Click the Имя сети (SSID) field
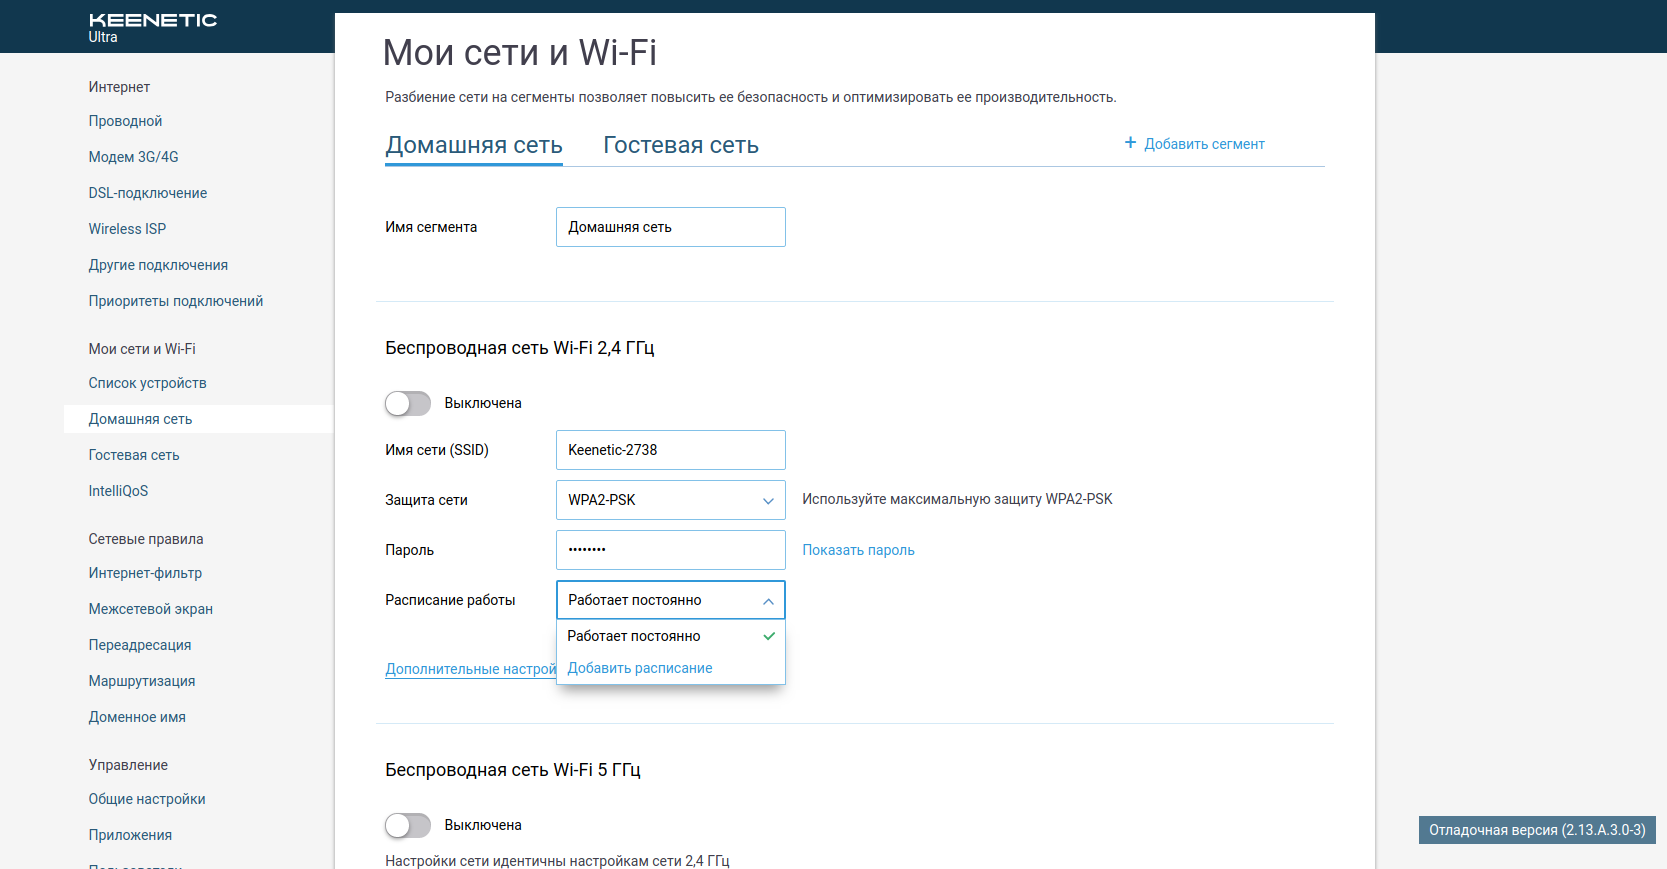The image size is (1667, 869). (x=671, y=450)
